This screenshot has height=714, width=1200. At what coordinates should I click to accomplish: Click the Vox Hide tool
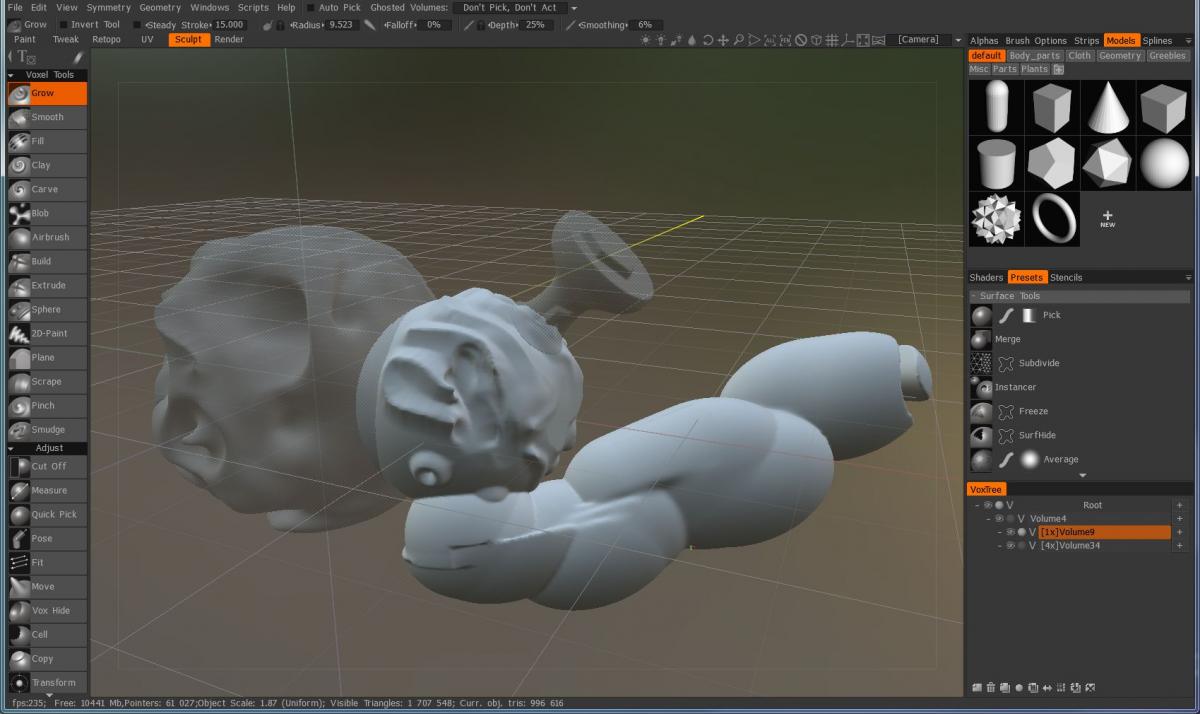tap(51, 610)
